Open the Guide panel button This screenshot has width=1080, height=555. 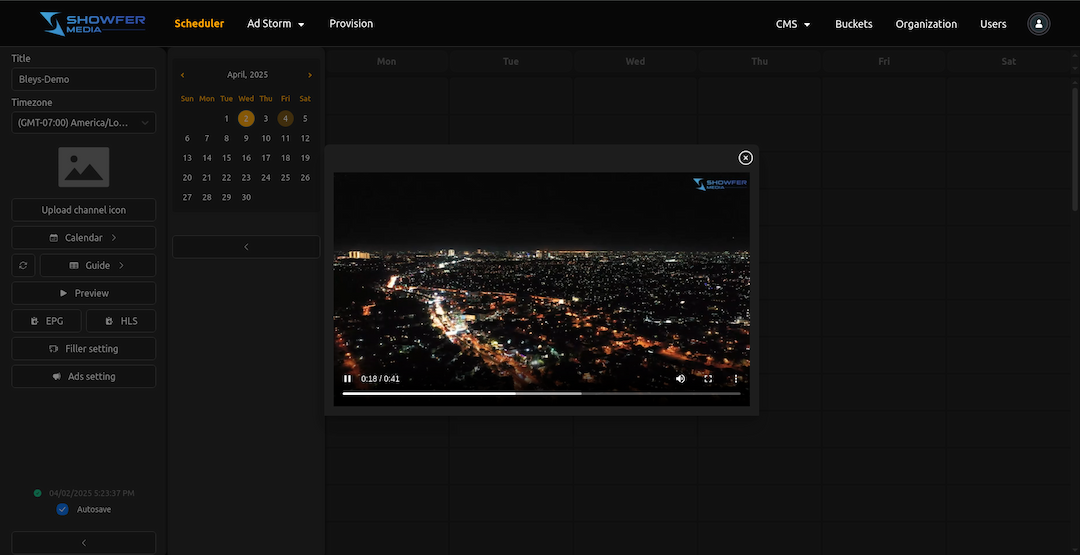[98, 266]
